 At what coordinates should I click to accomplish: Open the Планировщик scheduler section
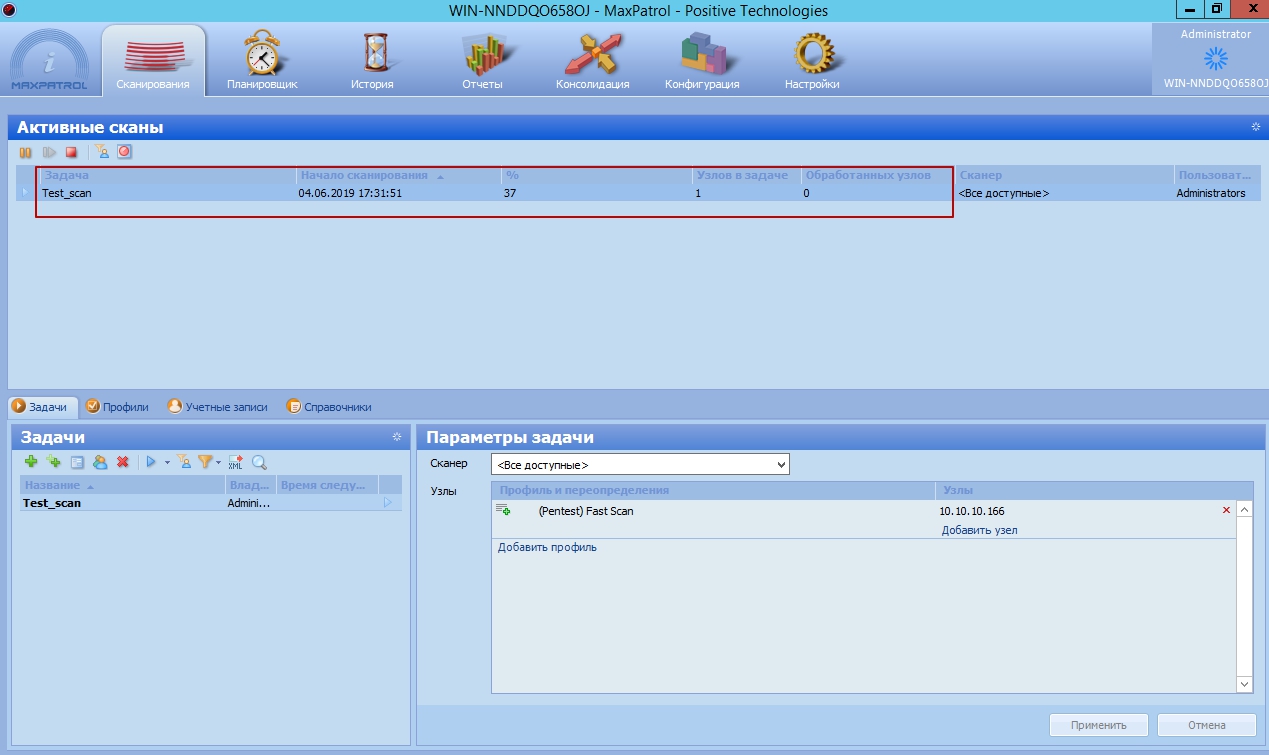click(x=262, y=61)
